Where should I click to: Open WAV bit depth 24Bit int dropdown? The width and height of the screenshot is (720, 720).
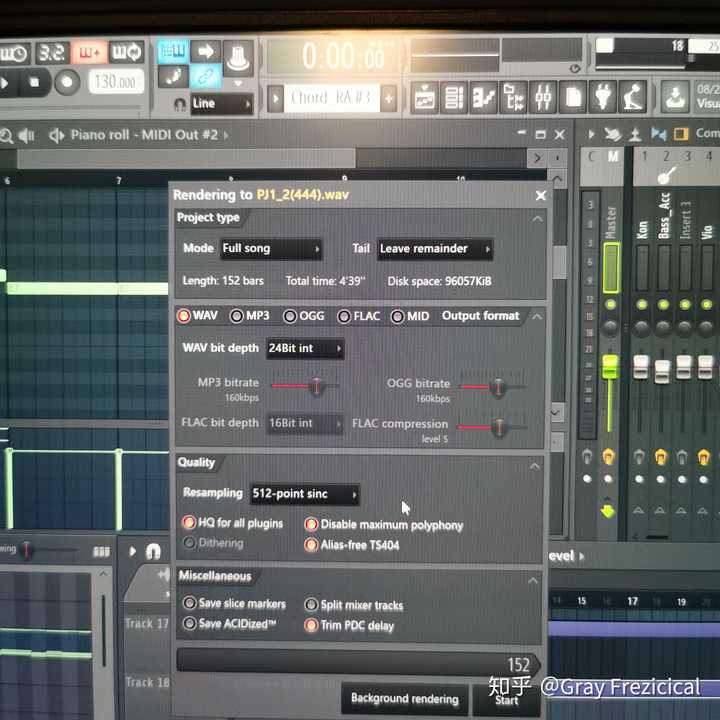pyautogui.click(x=305, y=349)
